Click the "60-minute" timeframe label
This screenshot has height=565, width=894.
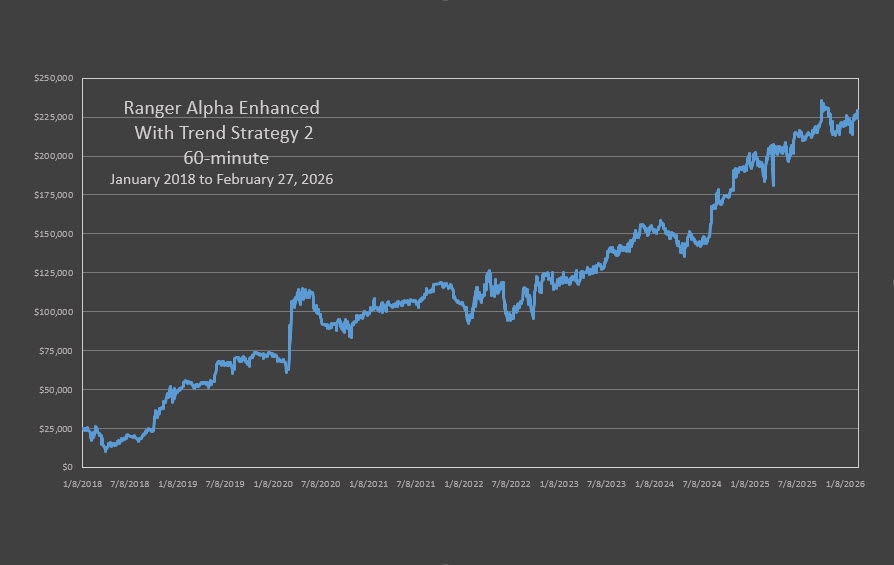point(221,157)
